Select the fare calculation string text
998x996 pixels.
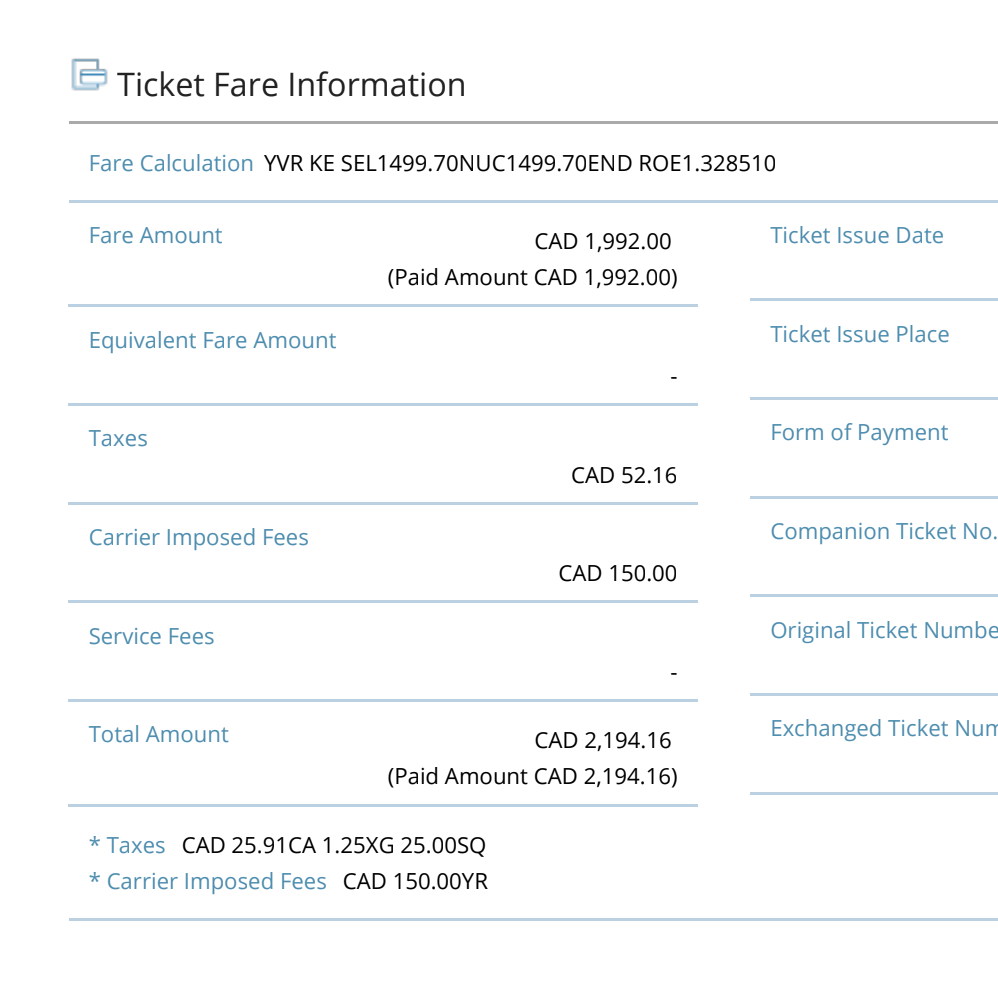tap(520, 163)
